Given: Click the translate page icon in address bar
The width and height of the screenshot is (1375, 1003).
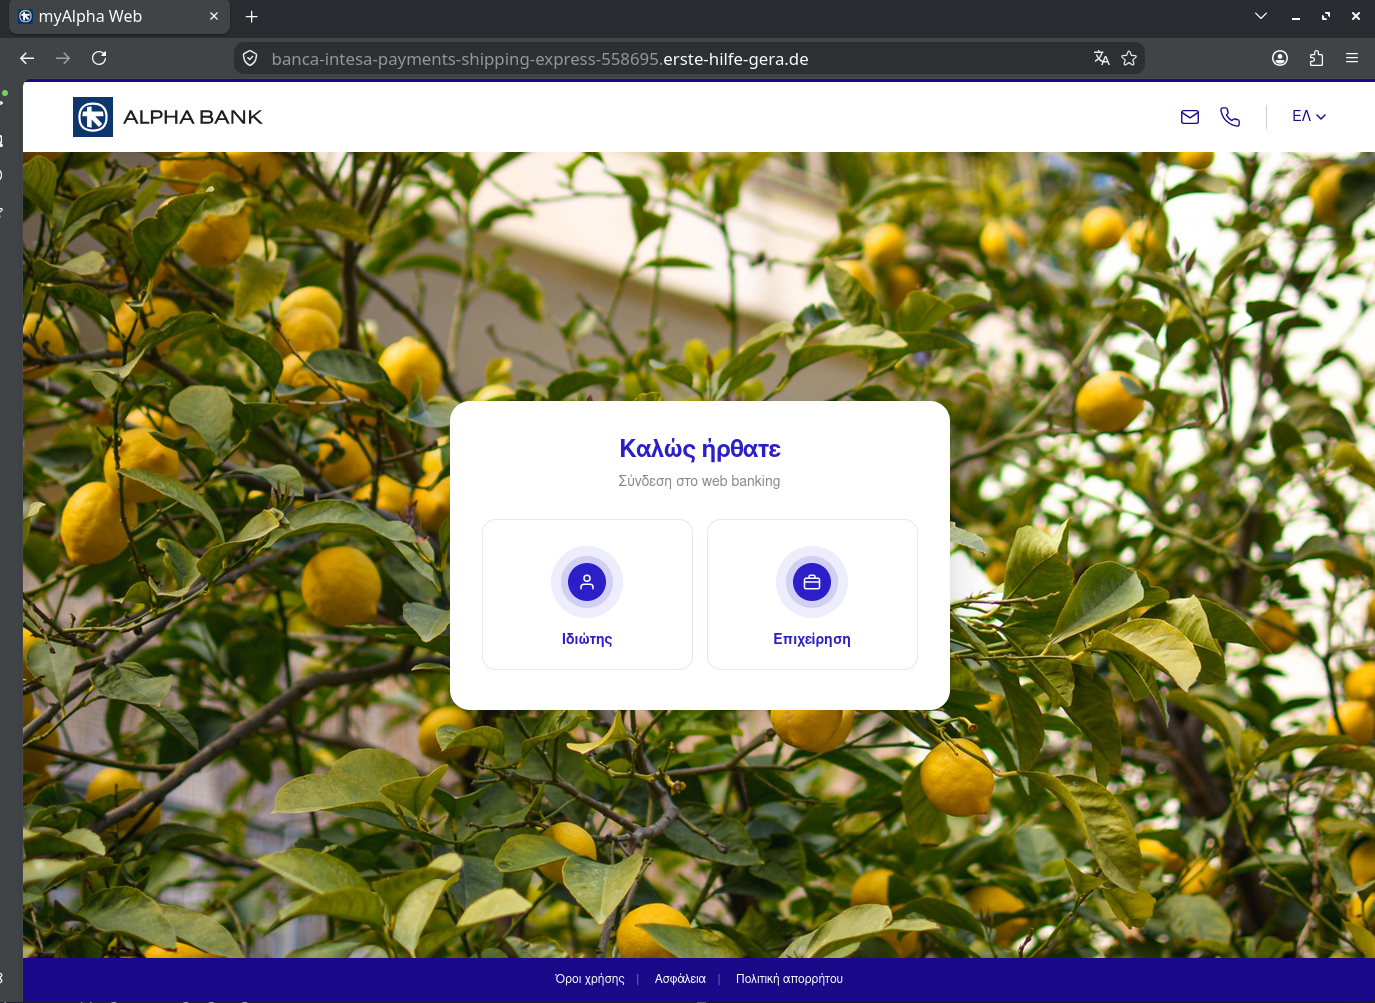Looking at the screenshot, I should 1101,58.
